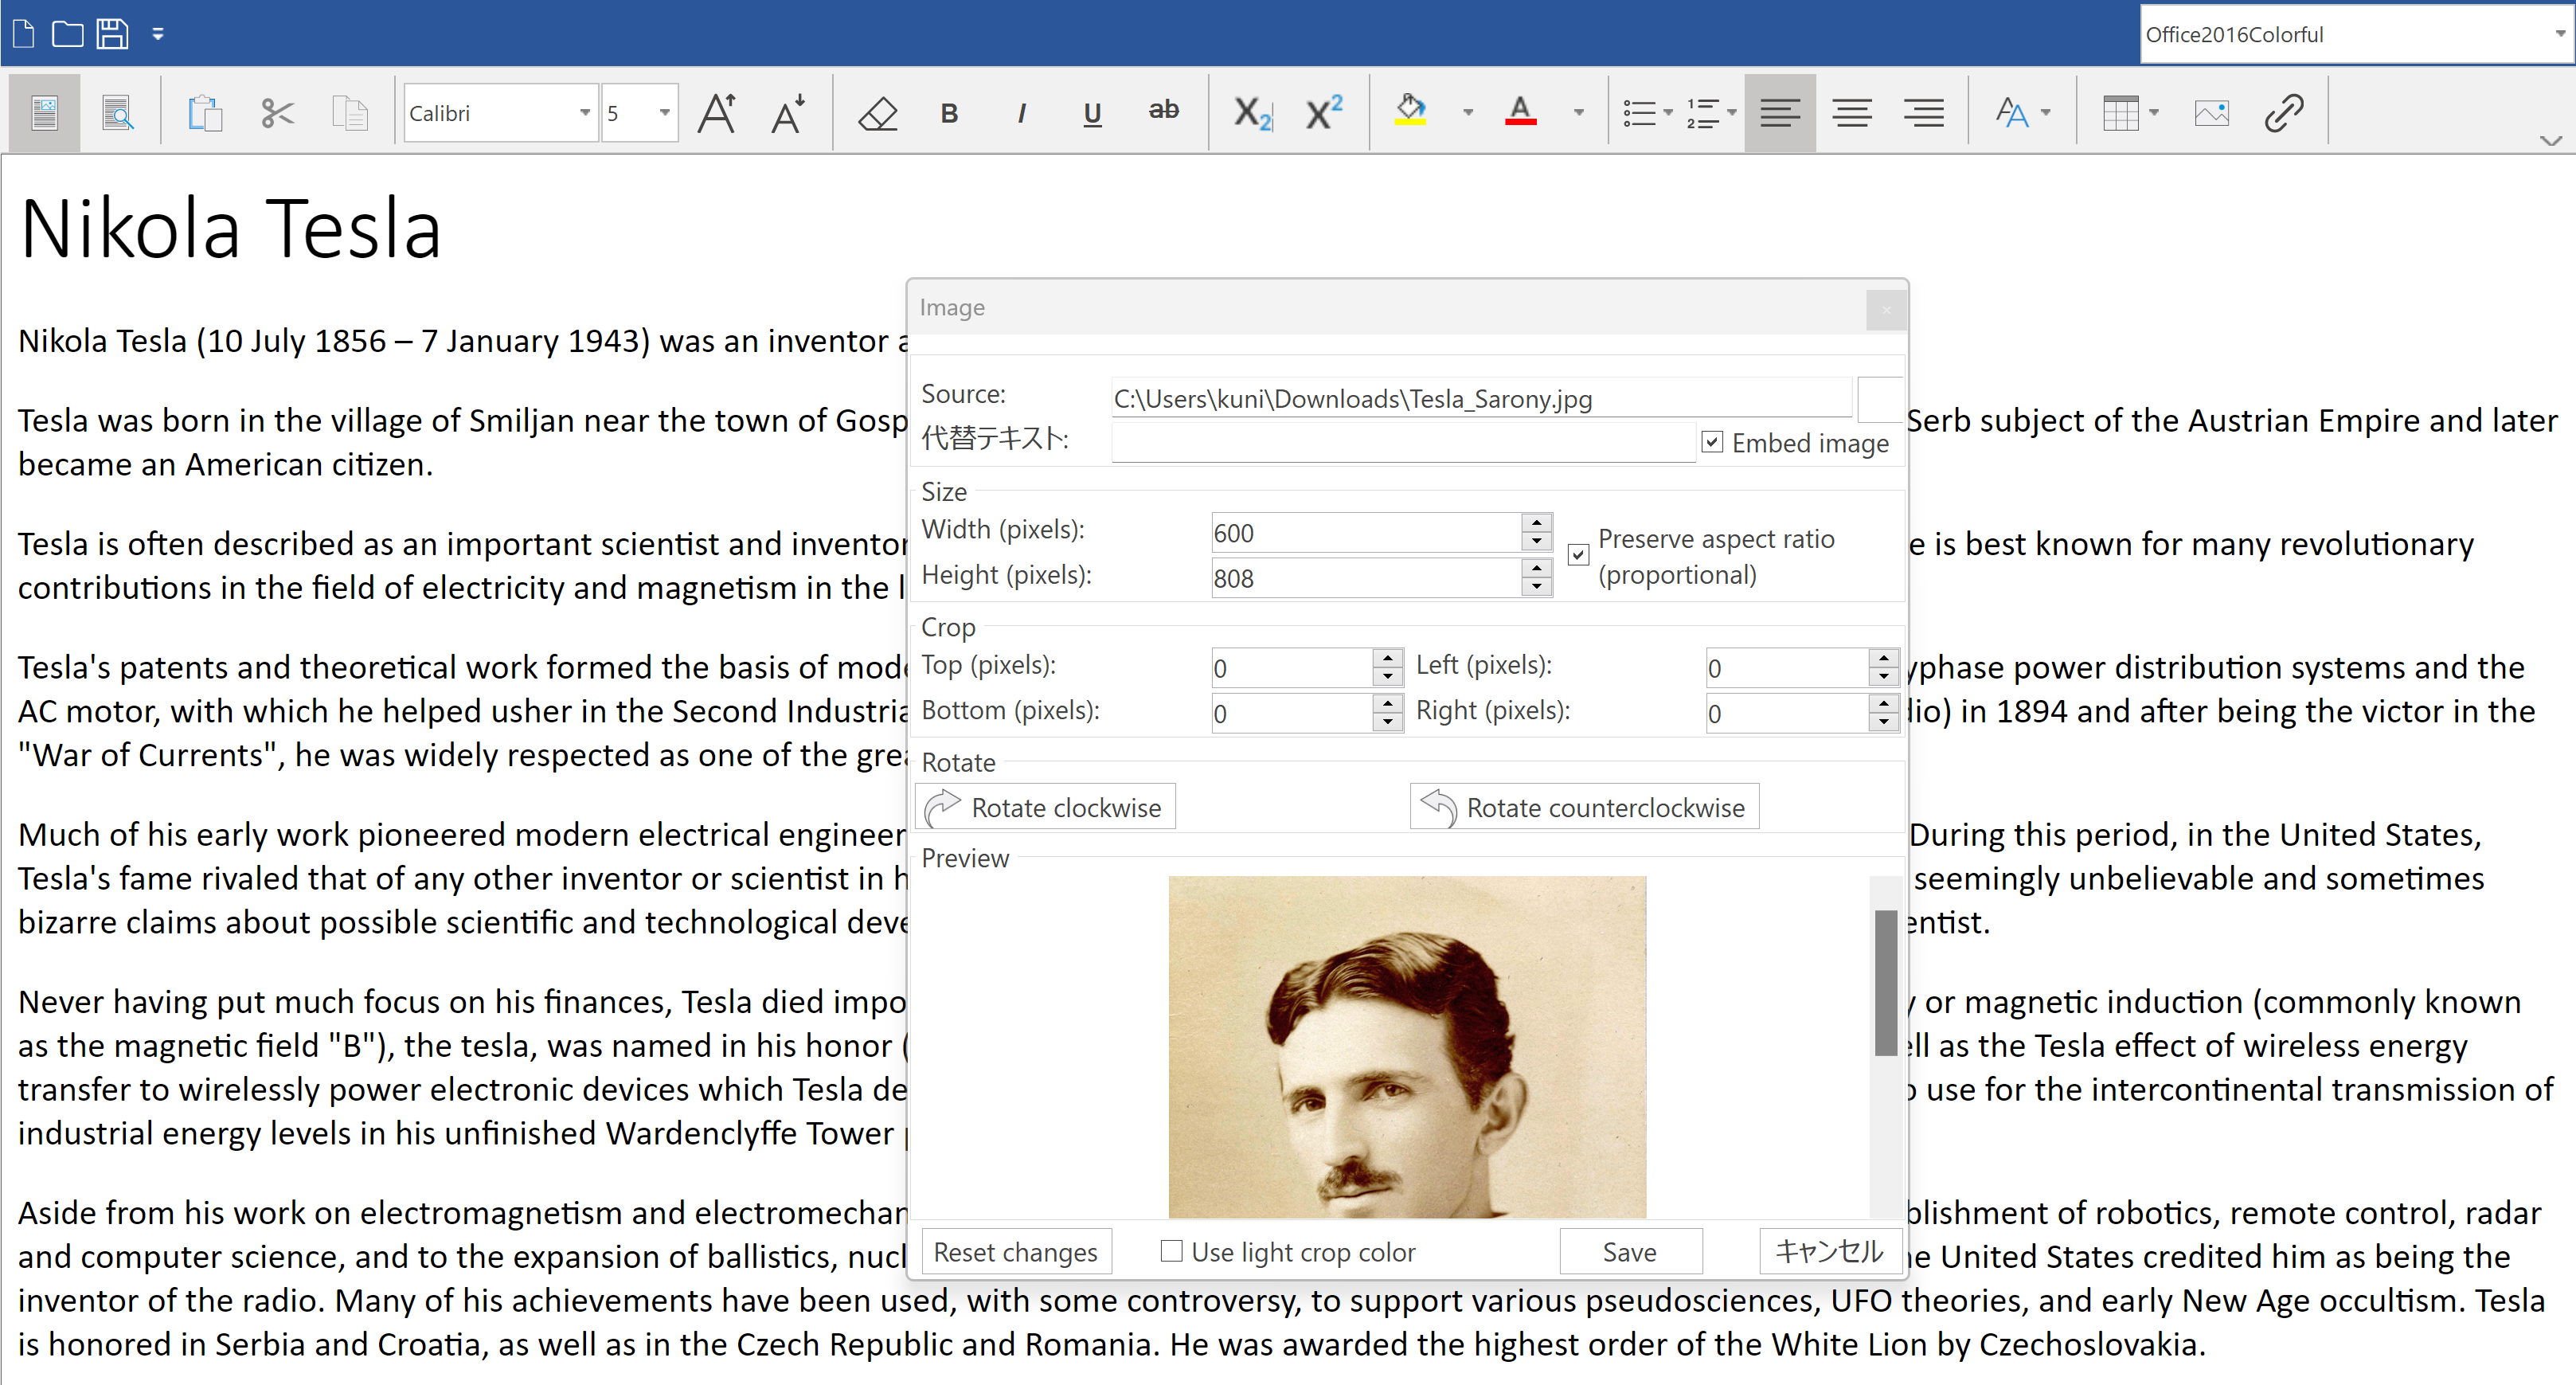Image resolution: width=2576 pixels, height=1385 pixels.
Task: Open the Office2016Colorful theme combo box
Action: 2356,34
